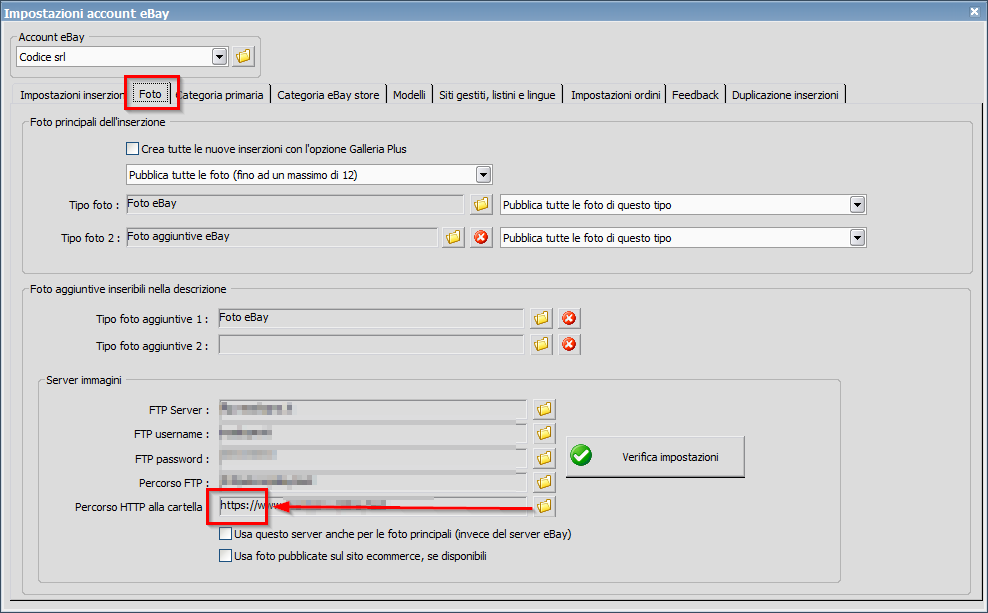Open the Duplicazione inserzioni tab

click(x=785, y=95)
